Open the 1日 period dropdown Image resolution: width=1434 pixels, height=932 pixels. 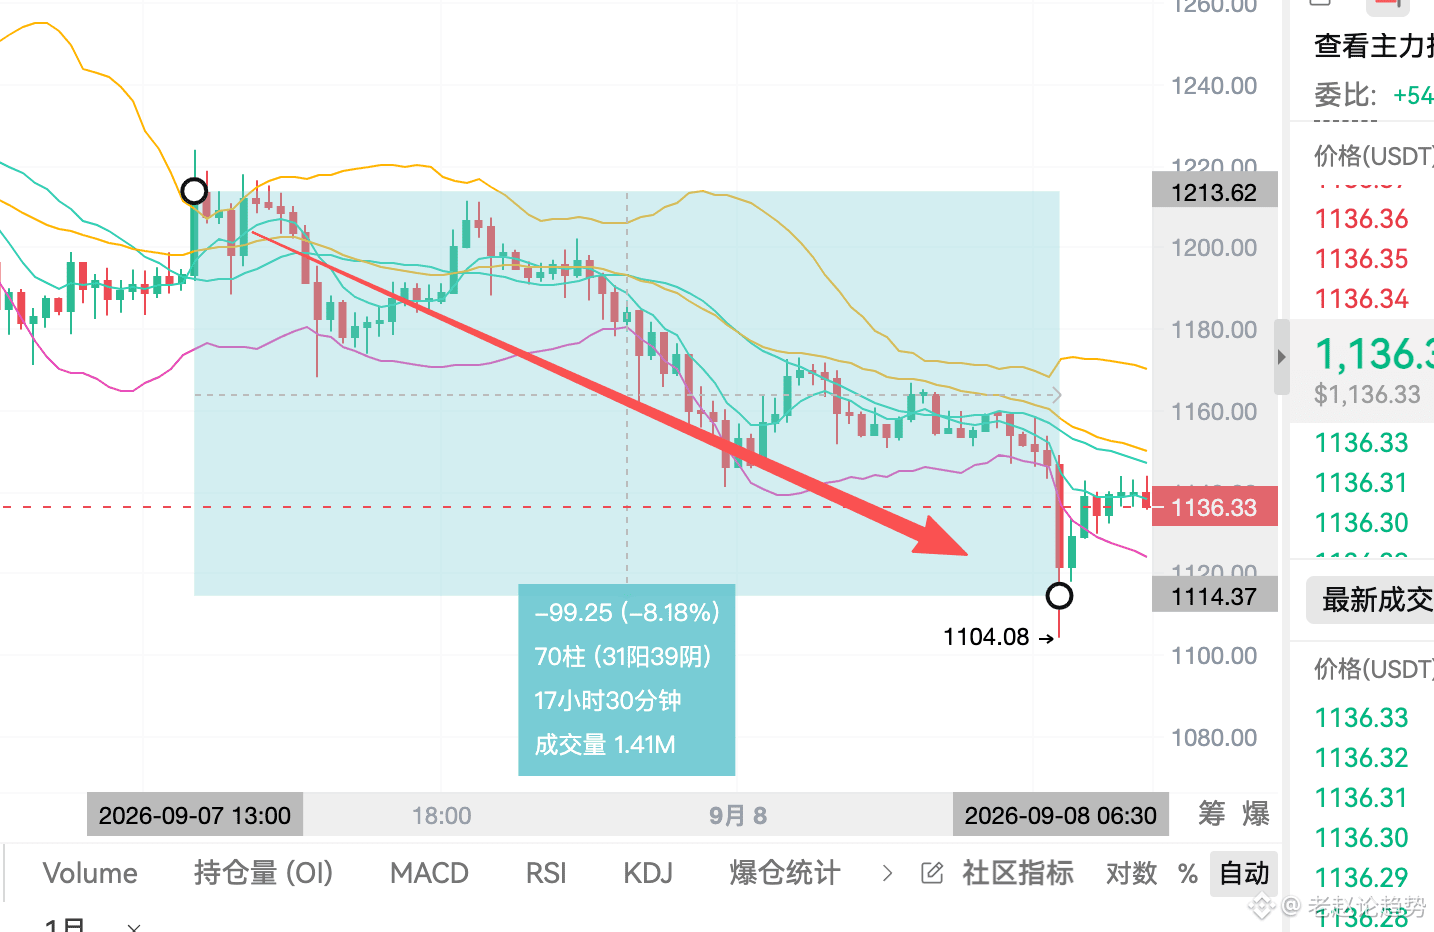pyautogui.click(x=92, y=924)
